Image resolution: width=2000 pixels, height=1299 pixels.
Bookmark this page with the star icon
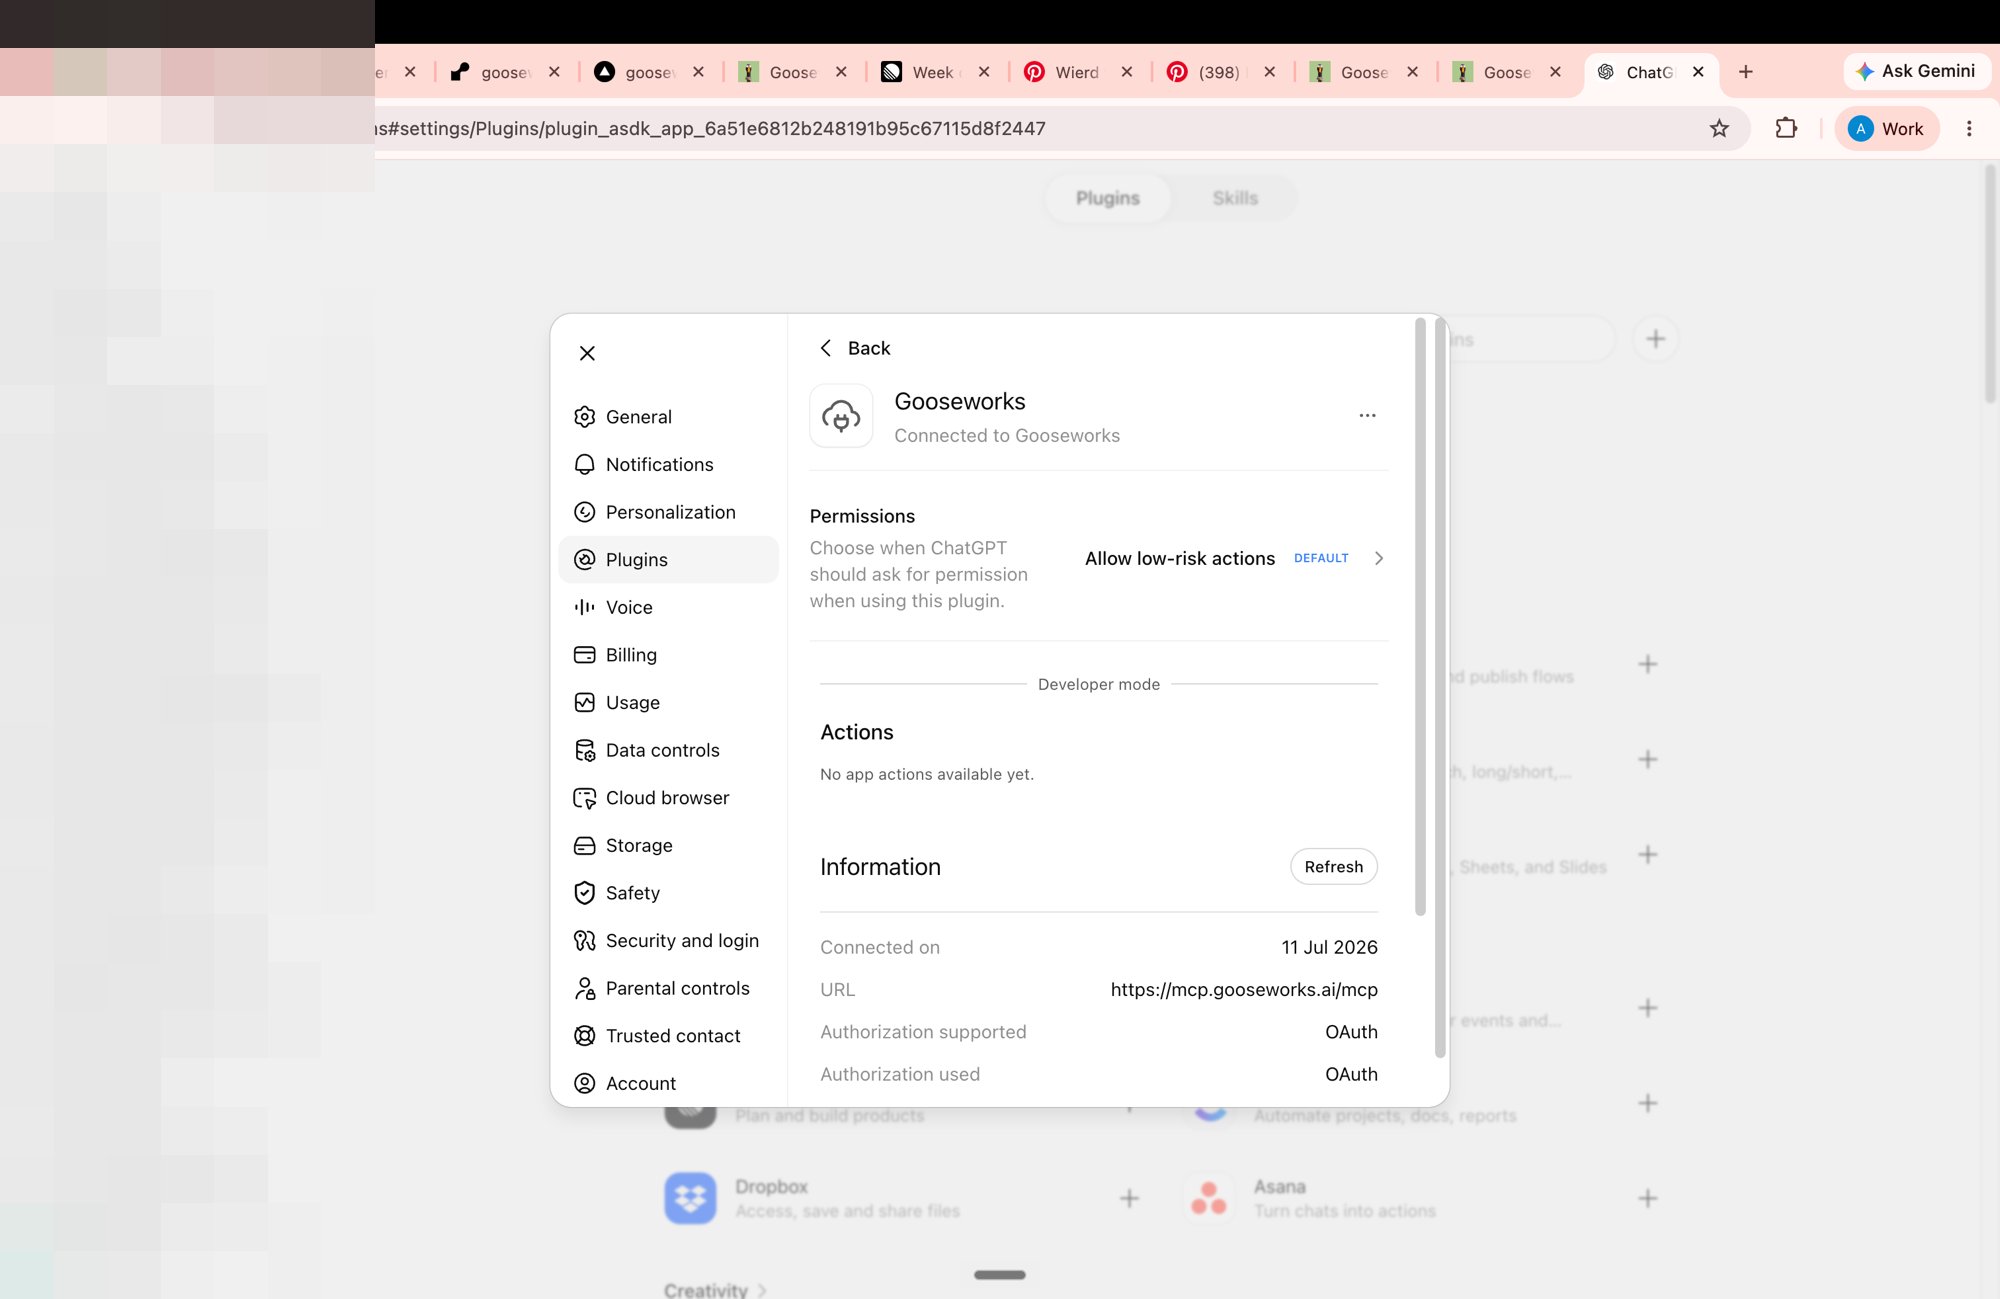pos(1719,129)
